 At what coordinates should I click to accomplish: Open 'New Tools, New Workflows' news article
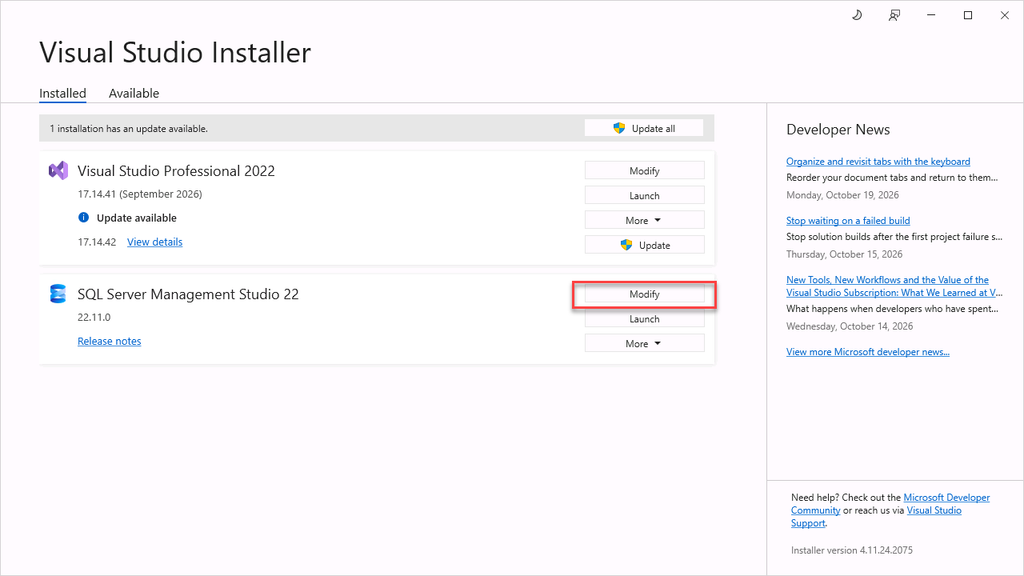coord(894,286)
